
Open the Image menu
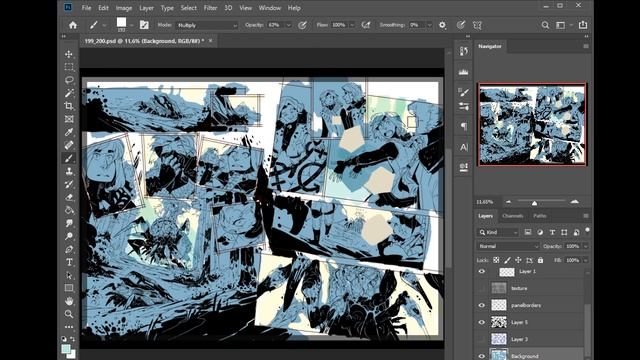click(124, 8)
